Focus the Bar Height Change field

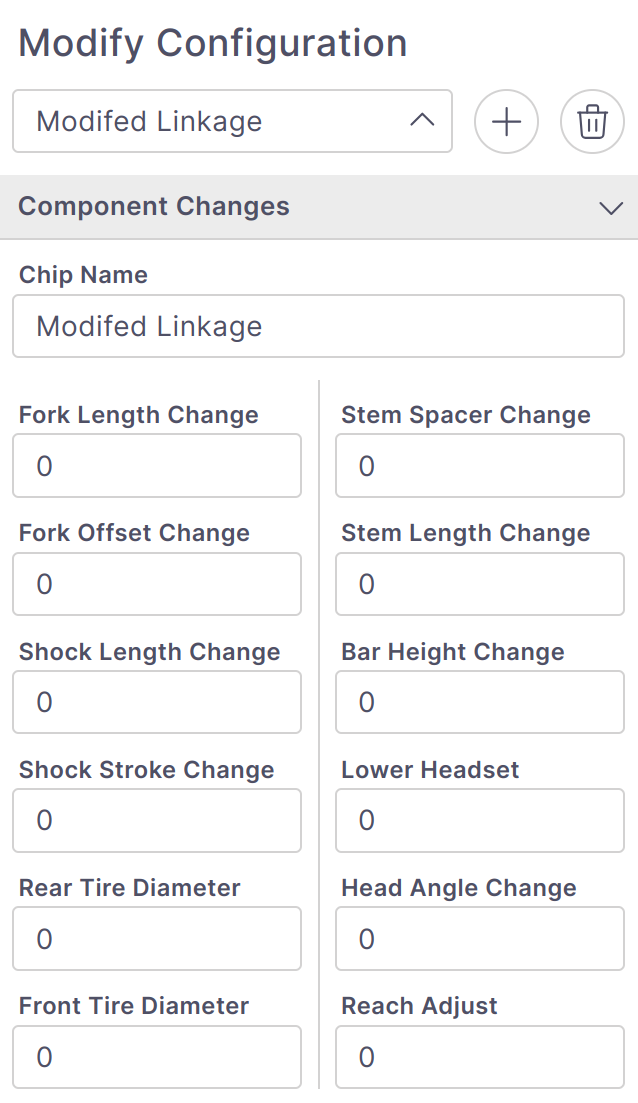click(x=479, y=702)
